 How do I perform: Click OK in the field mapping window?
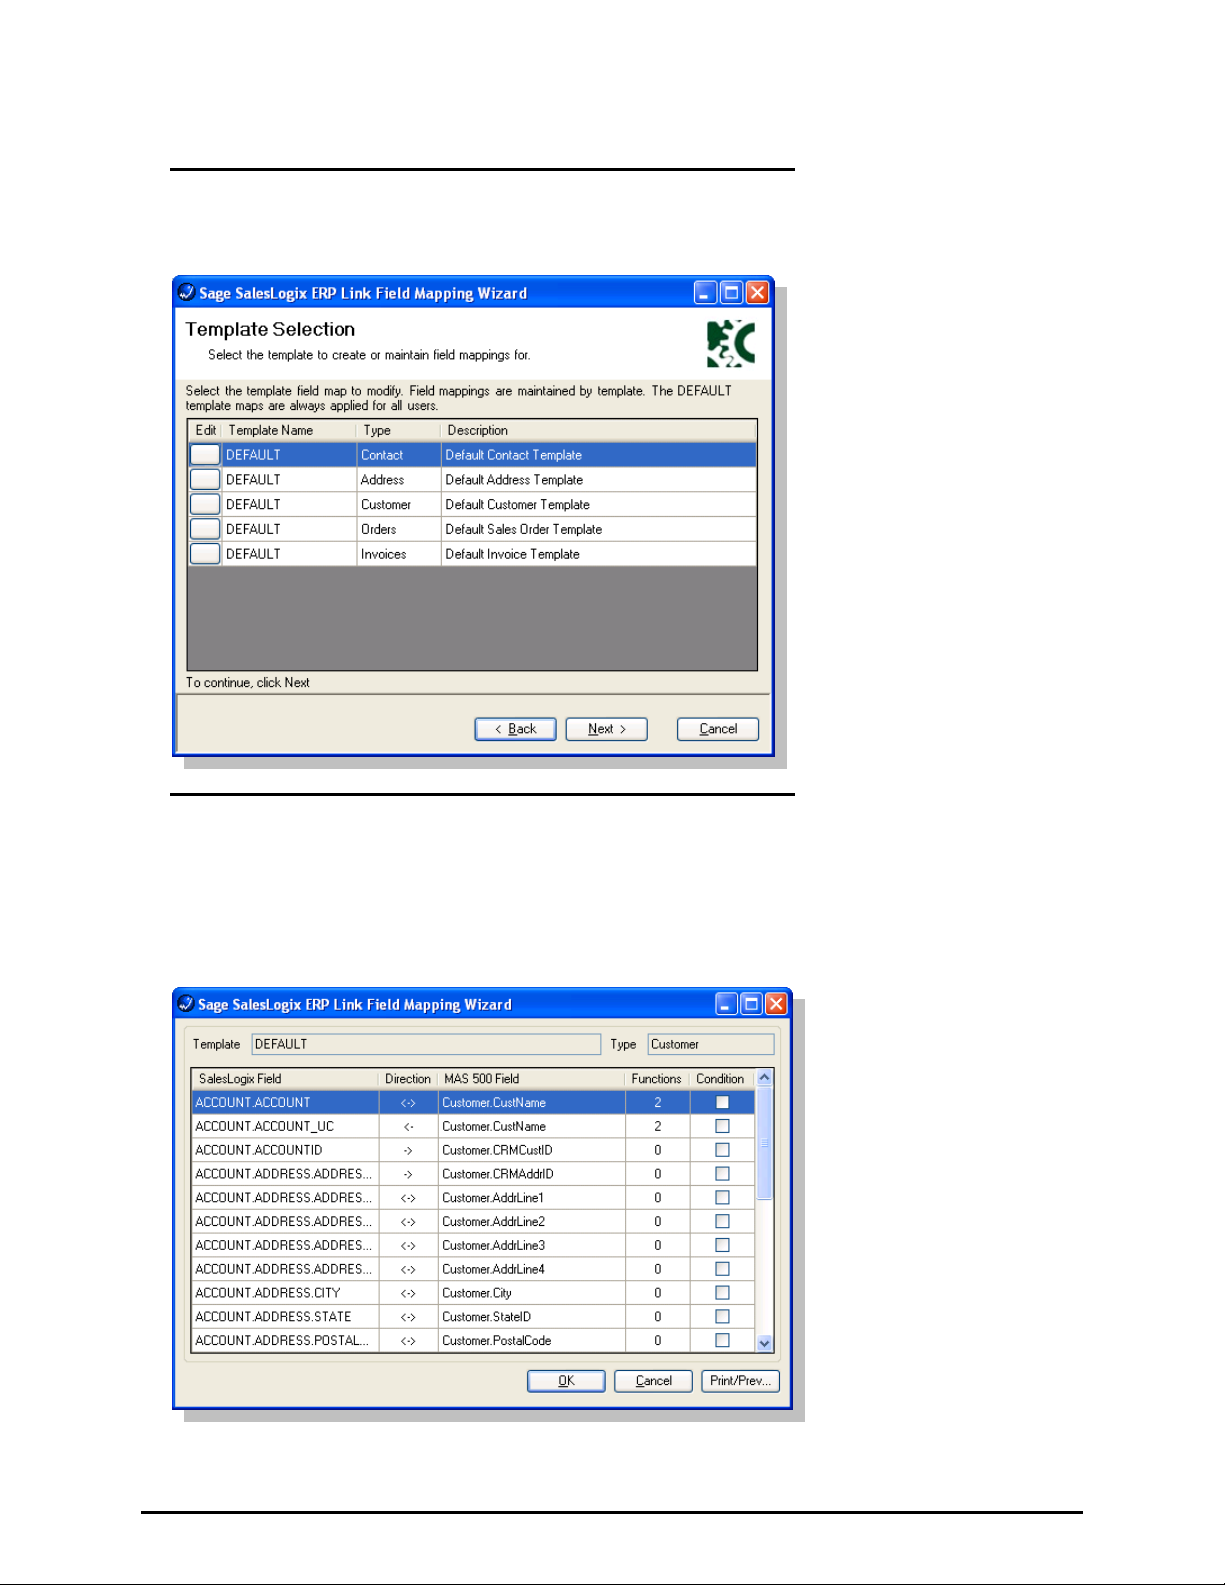point(566,1381)
